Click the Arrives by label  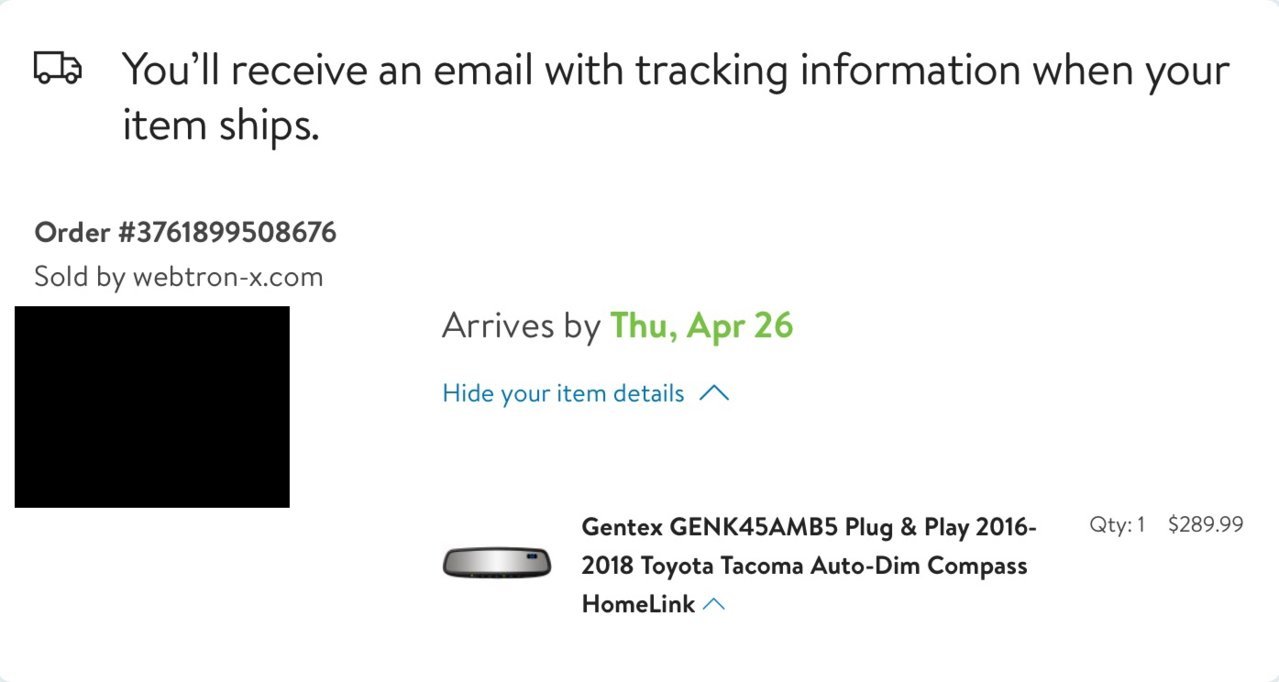[521, 327]
